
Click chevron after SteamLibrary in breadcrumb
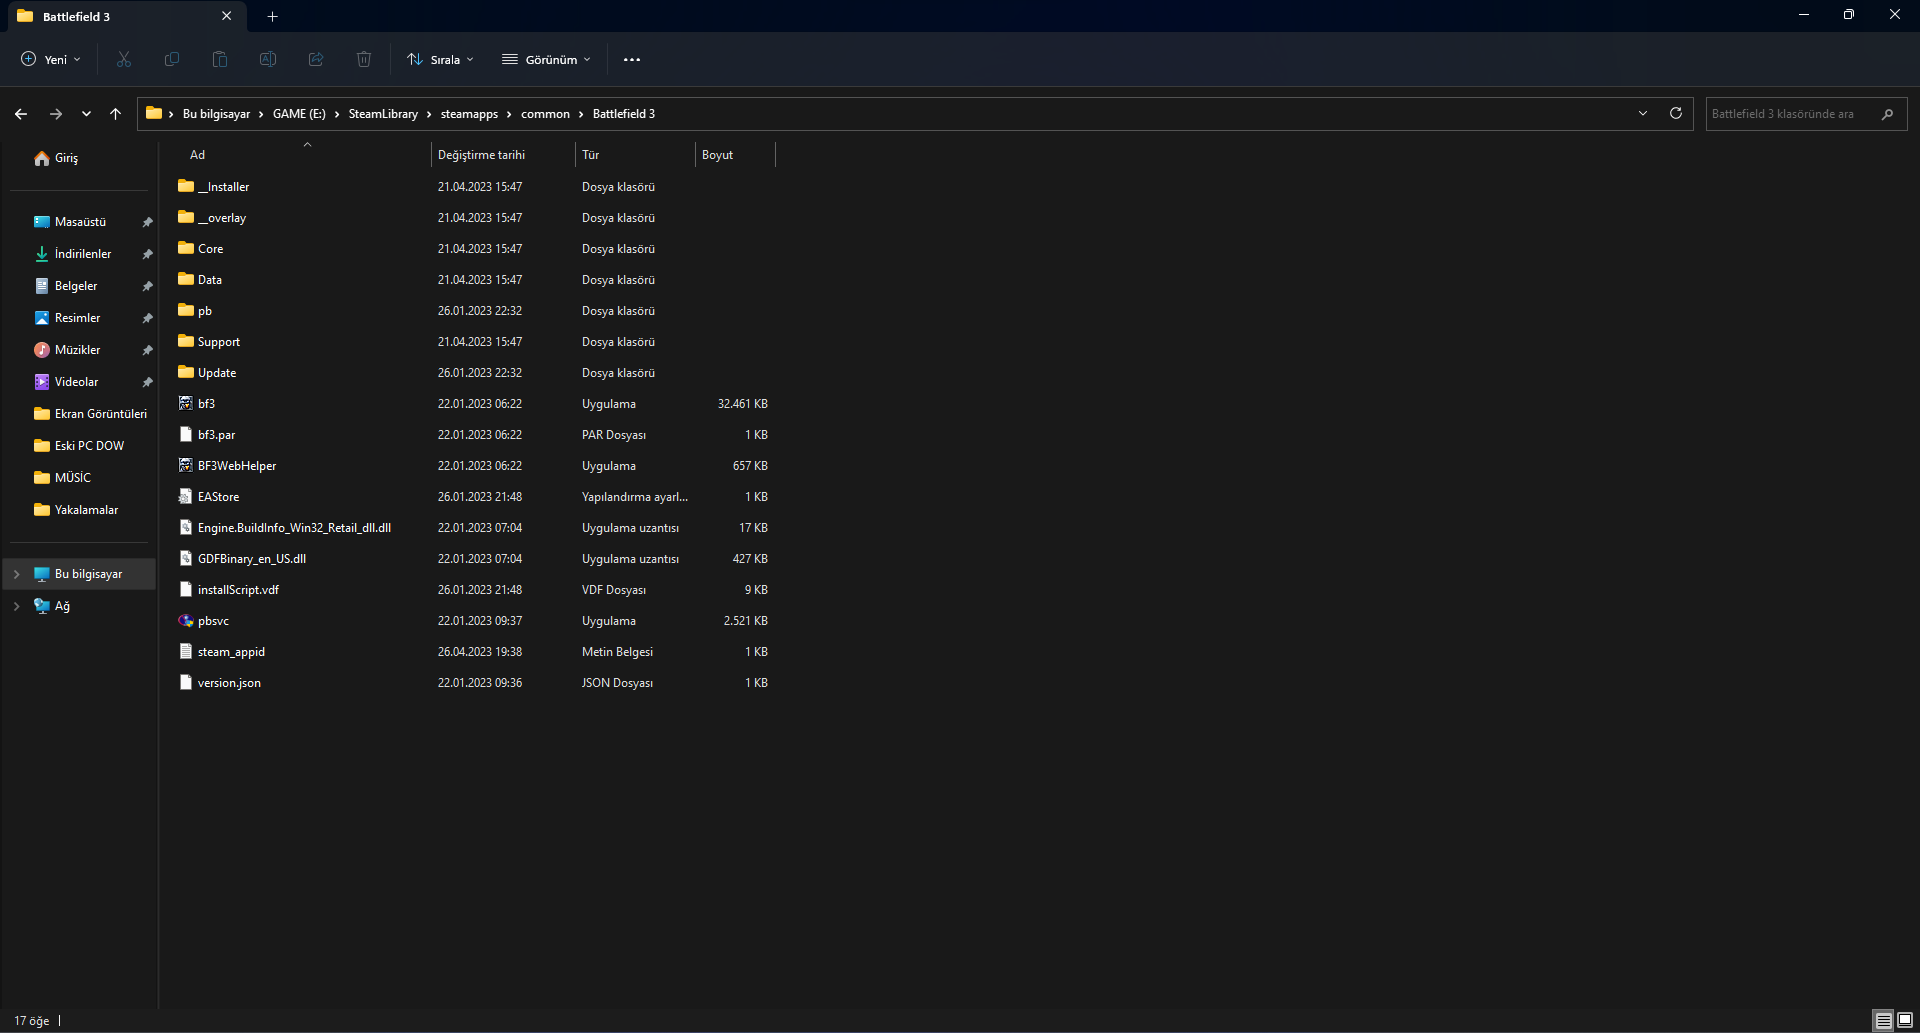pyautogui.click(x=429, y=114)
